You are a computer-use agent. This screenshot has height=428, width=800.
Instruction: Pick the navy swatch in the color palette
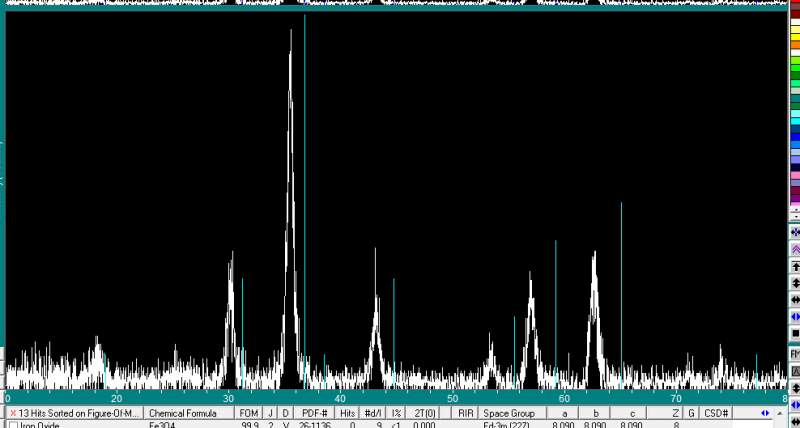pyautogui.click(x=794, y=167)
